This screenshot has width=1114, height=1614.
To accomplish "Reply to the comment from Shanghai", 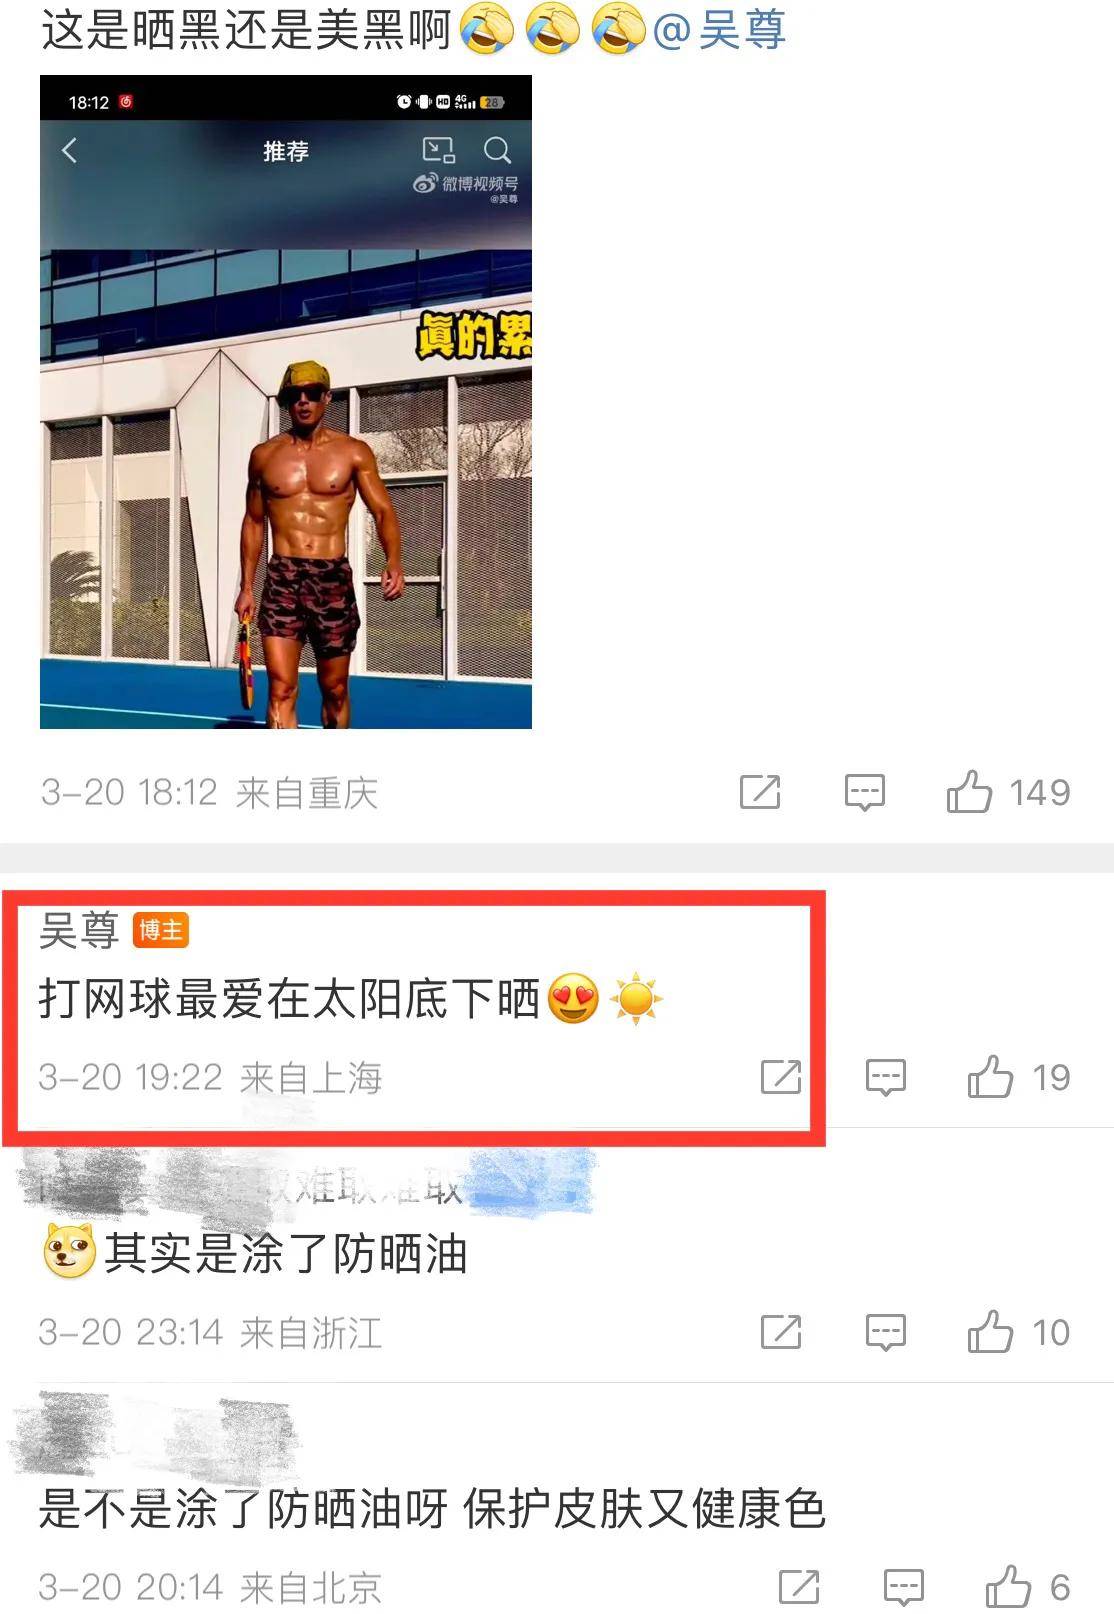I will 885,1077.
